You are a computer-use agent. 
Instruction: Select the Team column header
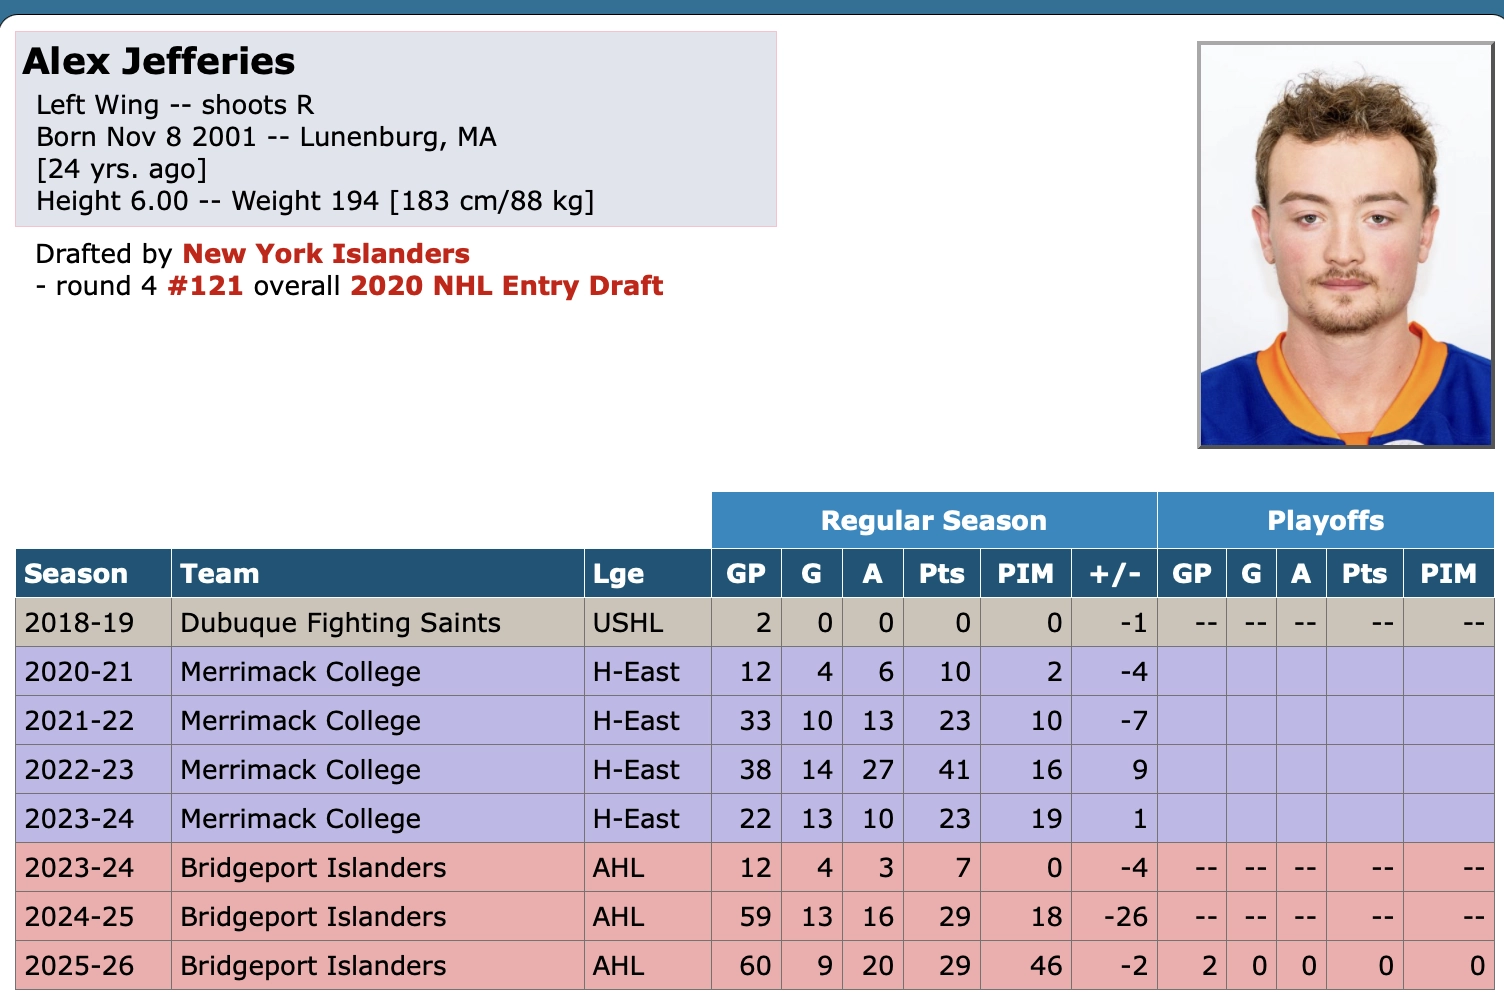pyautogui.click(x=220, y=574)
